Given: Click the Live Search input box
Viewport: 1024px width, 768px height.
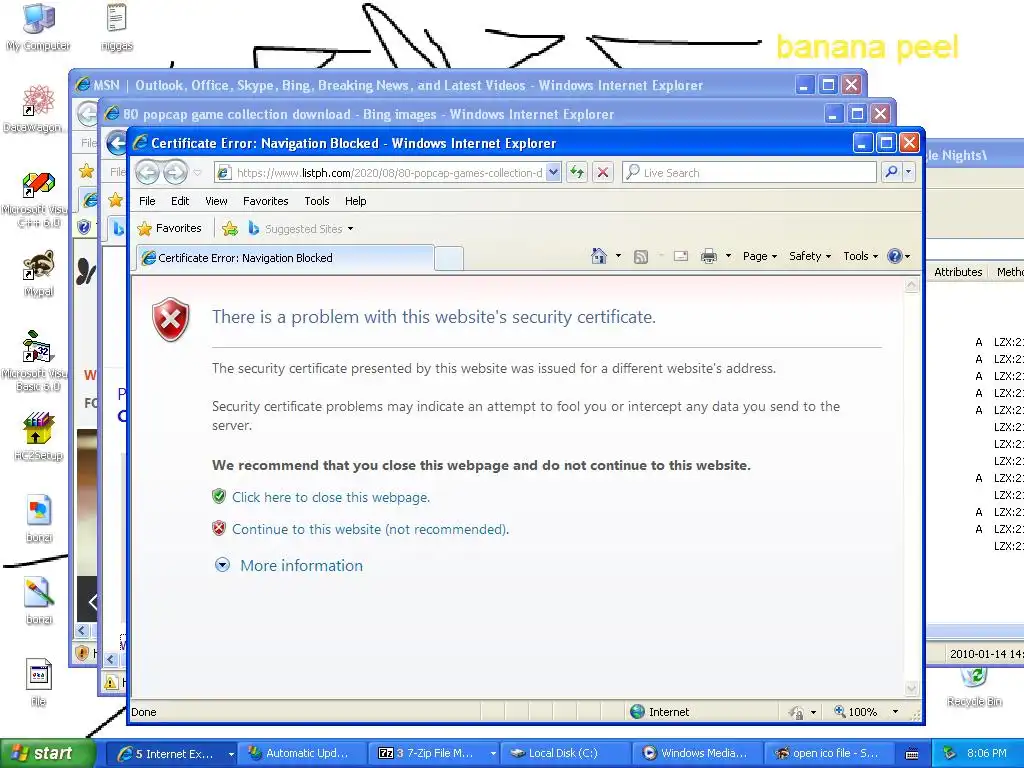Looking at the screenshot, I should tap(750, 172).
